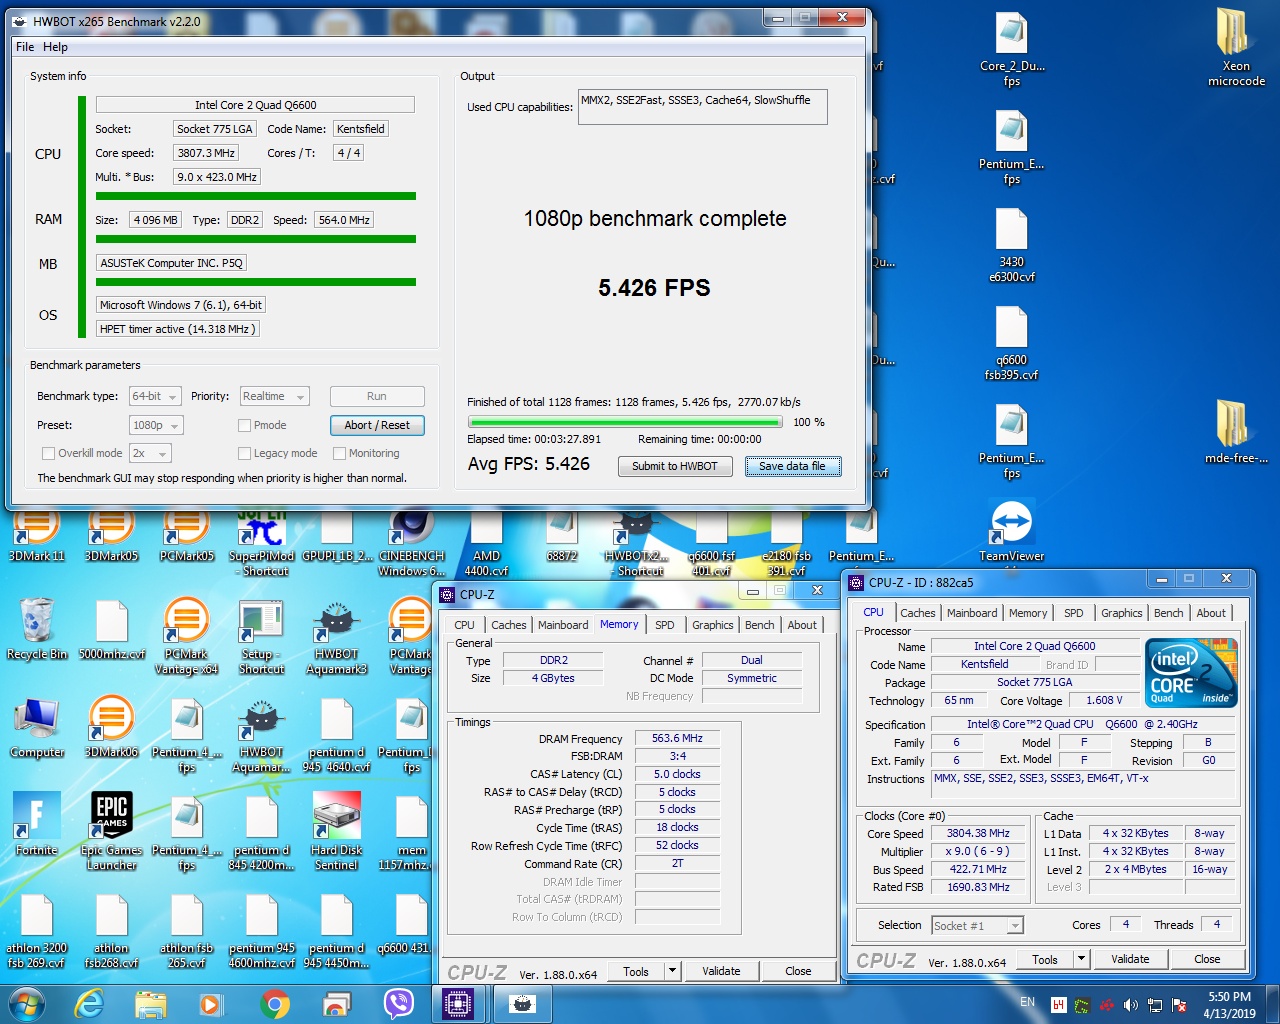Screen dimensions: 1280x1024
Task: Click Close in CPU-Z ID 882ca5 window
Action: (x=1207, y=959)
